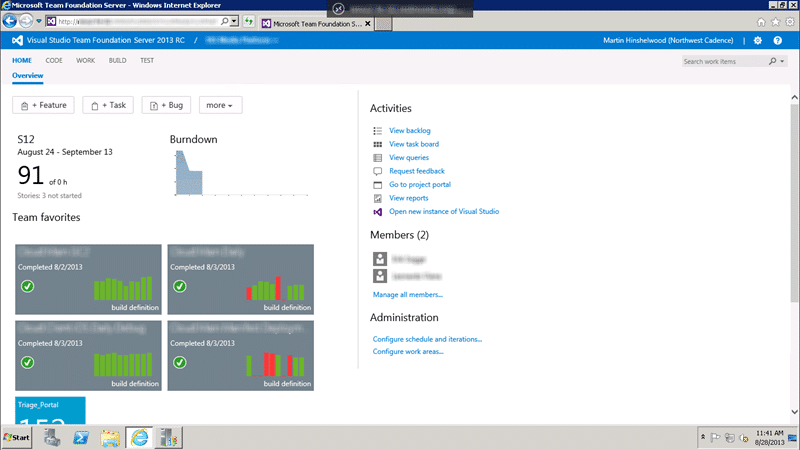800x450 pixels.
Task: Open the build tile completed 8/2/2013
Action: (x=88, y=279)
